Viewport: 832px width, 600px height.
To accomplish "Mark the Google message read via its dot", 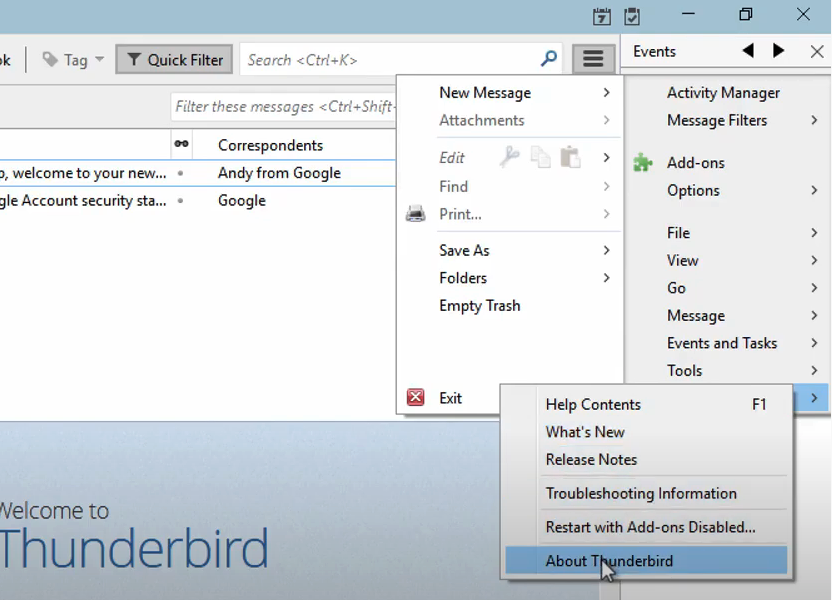I will [x=181, y=200].
